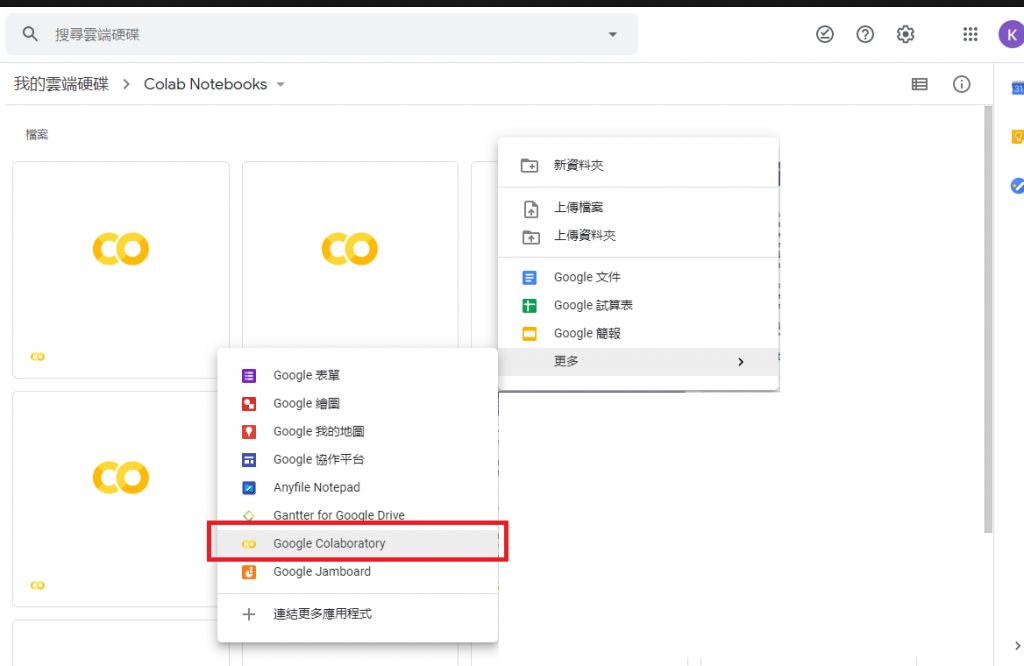Click the folder upload icon
The height and width of the screenshot is (666, 1024).
coord(531,237)
